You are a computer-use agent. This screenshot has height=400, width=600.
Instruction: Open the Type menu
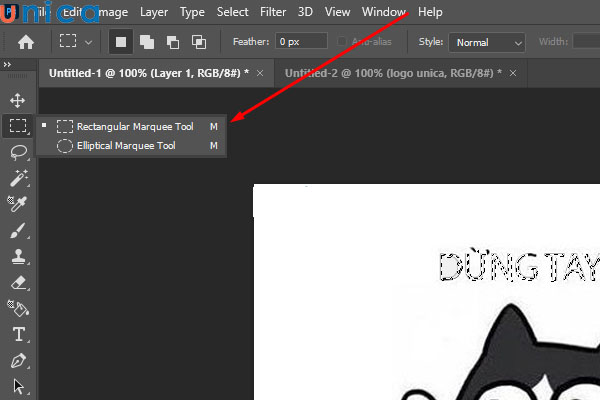point(192,12)
